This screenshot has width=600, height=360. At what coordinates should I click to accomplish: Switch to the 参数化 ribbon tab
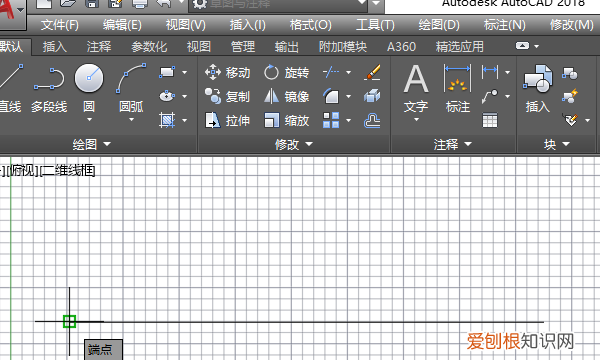149,47
